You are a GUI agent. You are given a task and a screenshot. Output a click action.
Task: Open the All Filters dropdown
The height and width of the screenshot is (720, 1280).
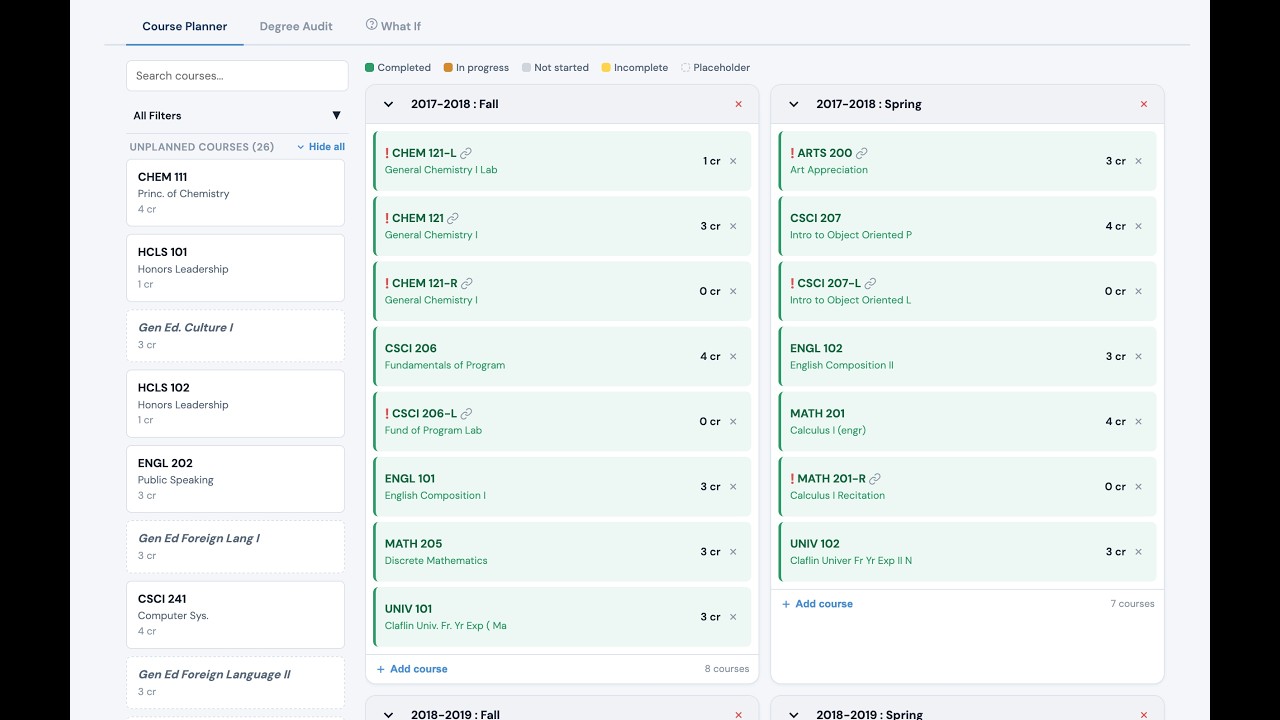pos(237,116)
